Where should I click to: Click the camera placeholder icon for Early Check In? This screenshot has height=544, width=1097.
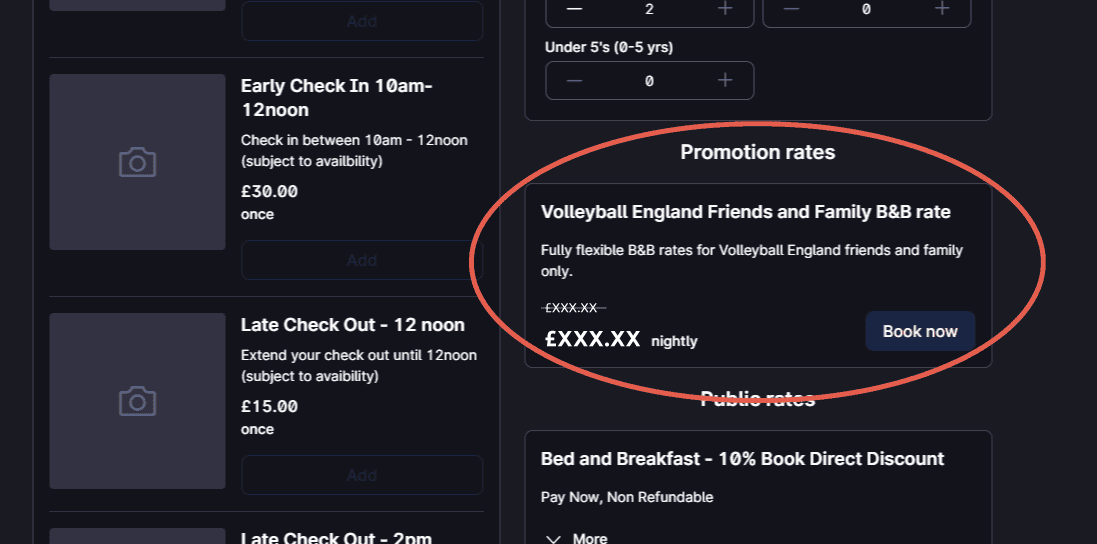(137, 162)
